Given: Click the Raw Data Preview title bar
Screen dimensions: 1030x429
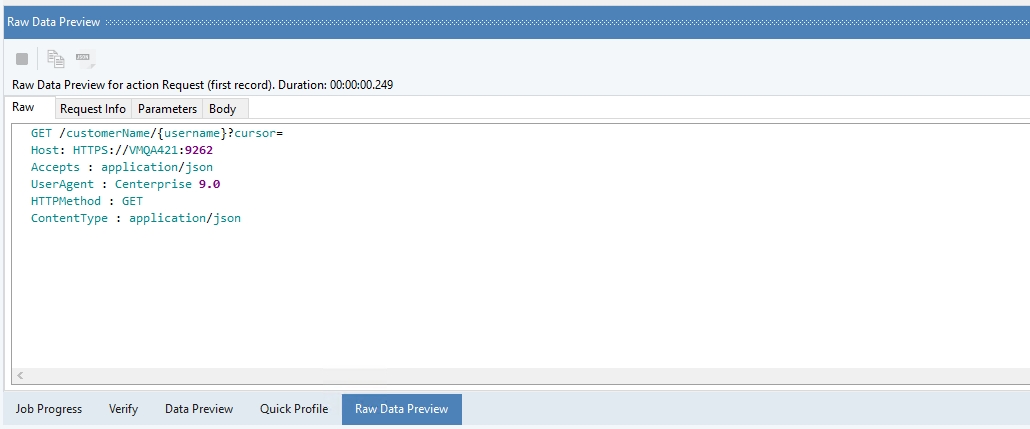Looking at the screenshot, I should pos(517,22).
